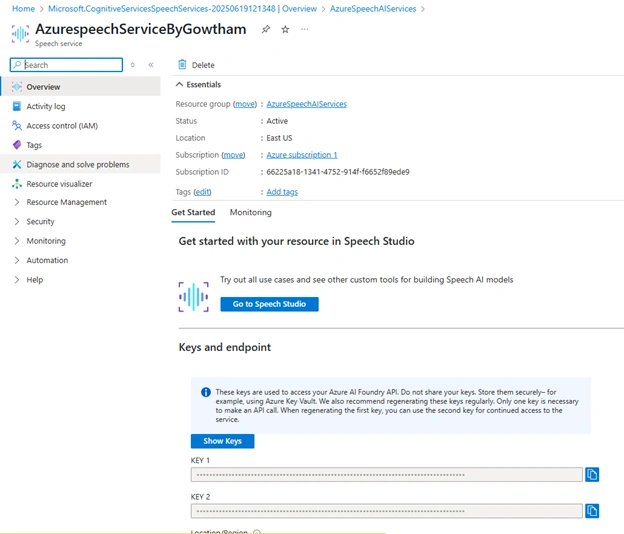Click the small diamond icon beside search box
The width and height of the screenshot is (624, 534).
pos(133,65)
